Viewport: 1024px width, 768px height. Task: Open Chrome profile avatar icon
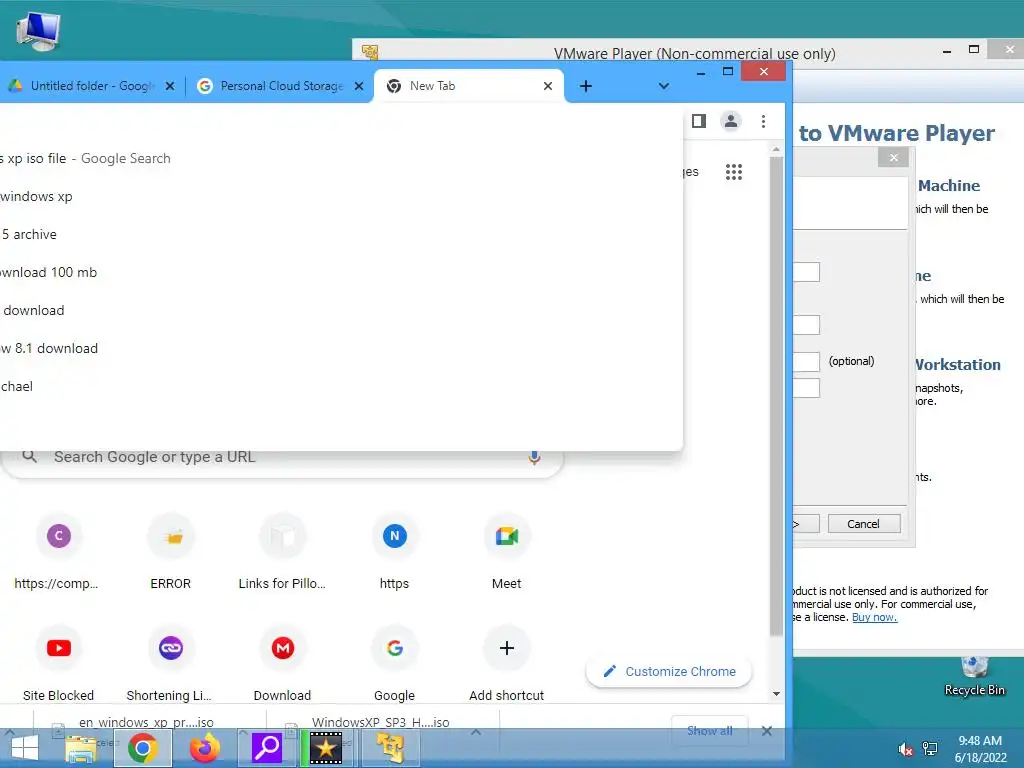pos(731,121)
